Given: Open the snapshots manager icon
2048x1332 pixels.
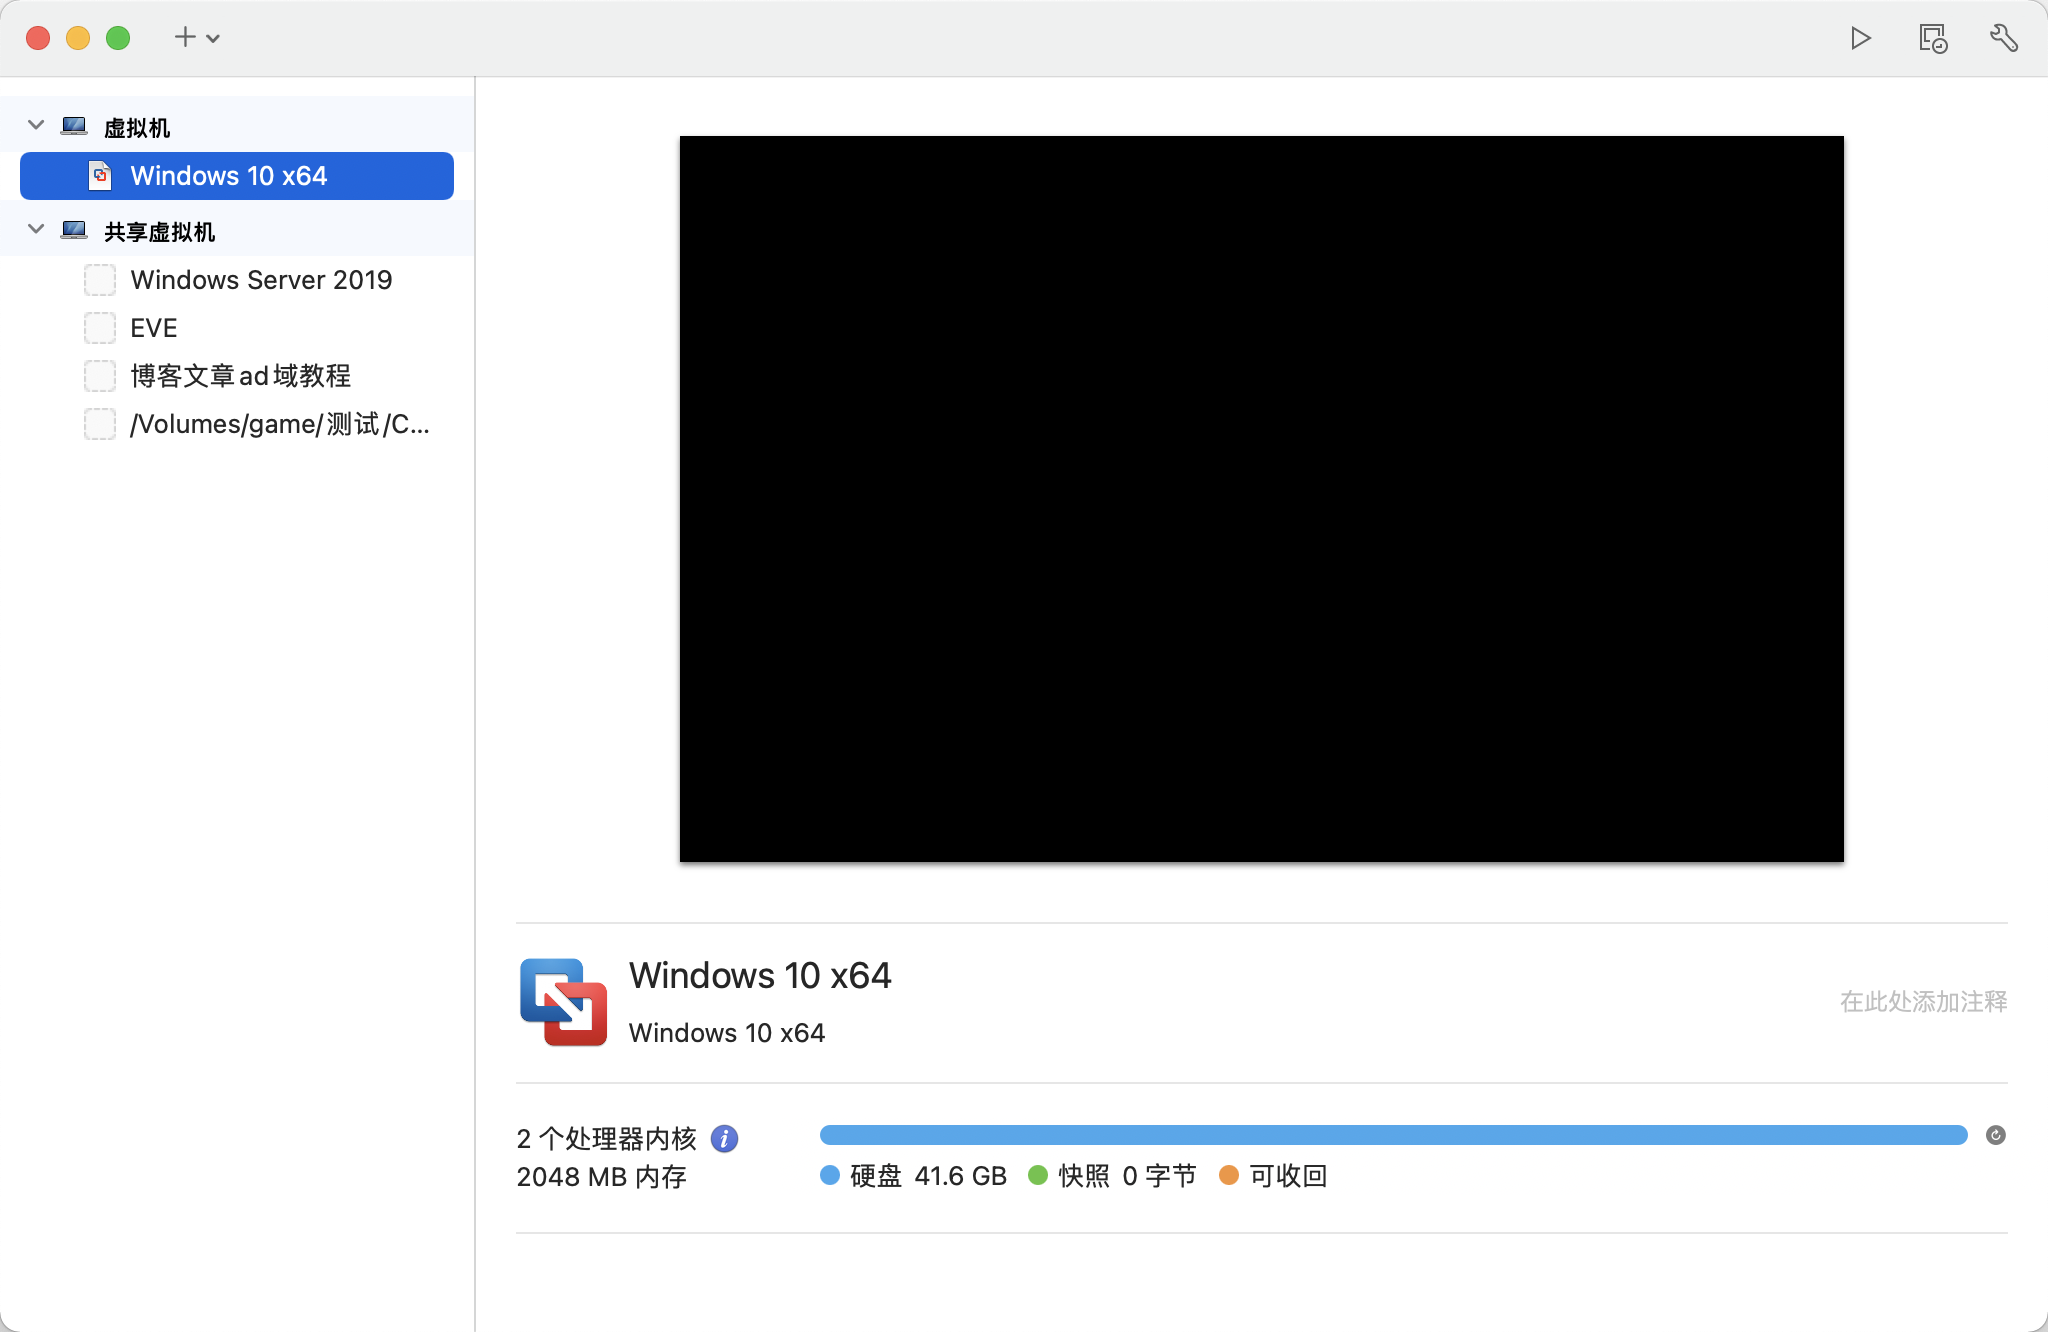Looking at the screenshot, I should 1932,38.
